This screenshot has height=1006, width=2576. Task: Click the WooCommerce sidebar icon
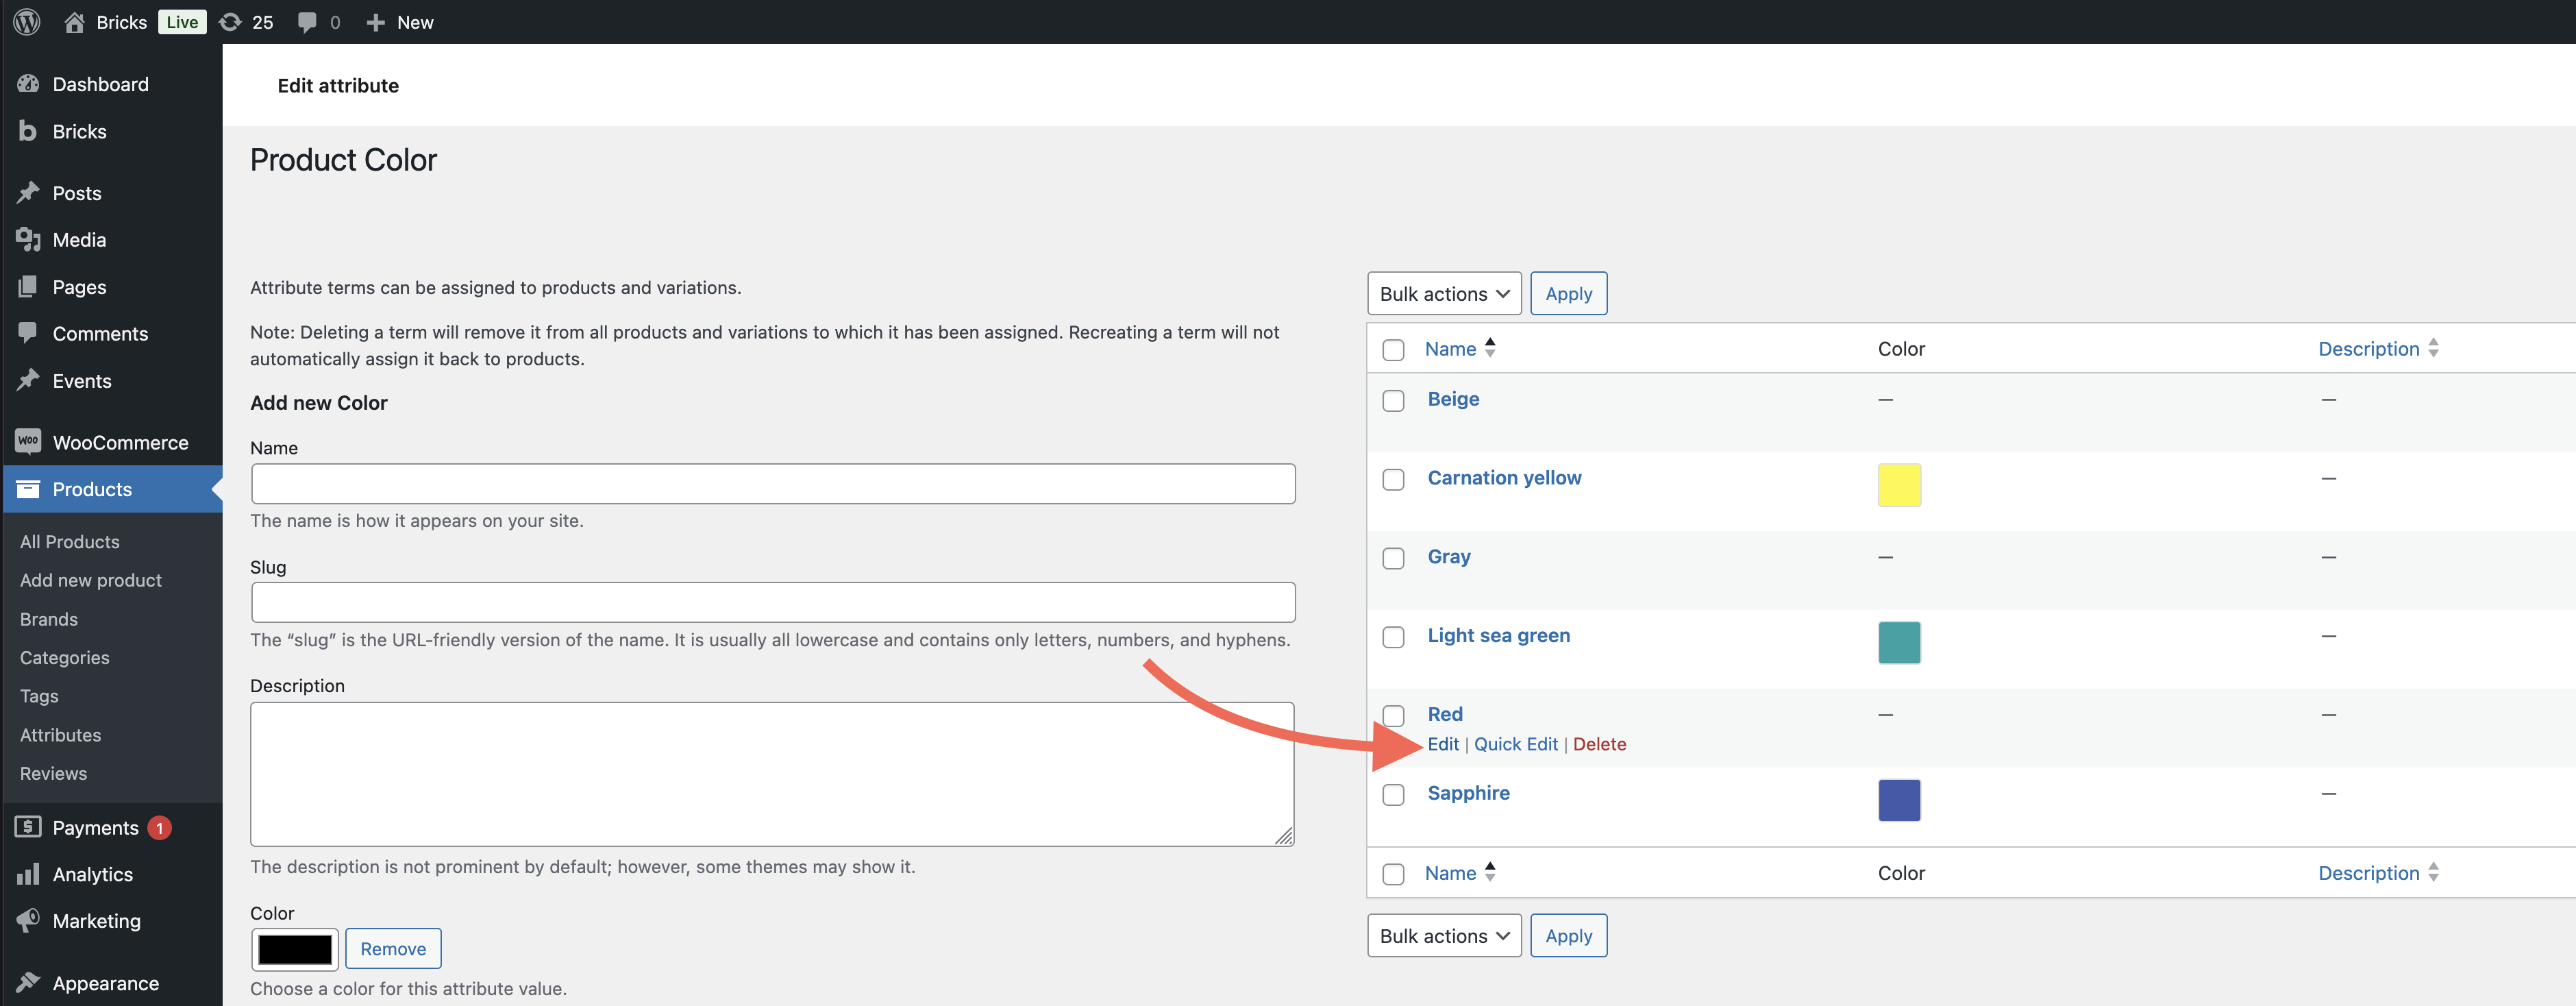[x=28, y=441]
